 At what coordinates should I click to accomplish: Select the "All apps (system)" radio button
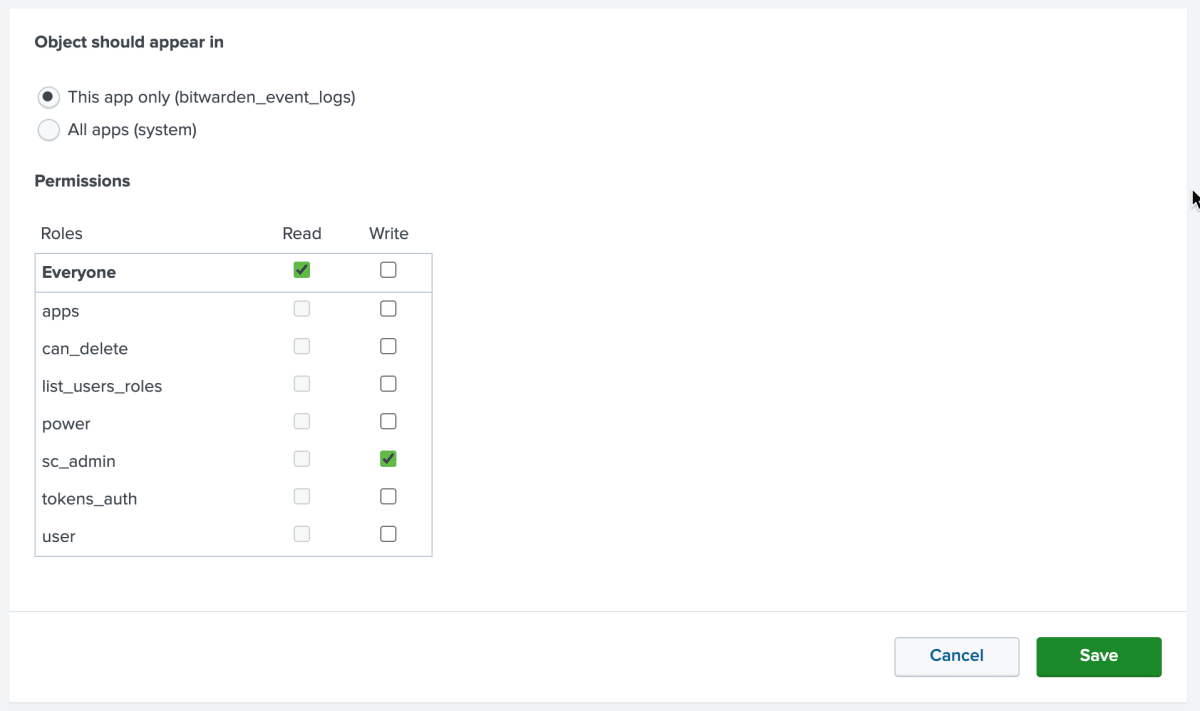49,130
